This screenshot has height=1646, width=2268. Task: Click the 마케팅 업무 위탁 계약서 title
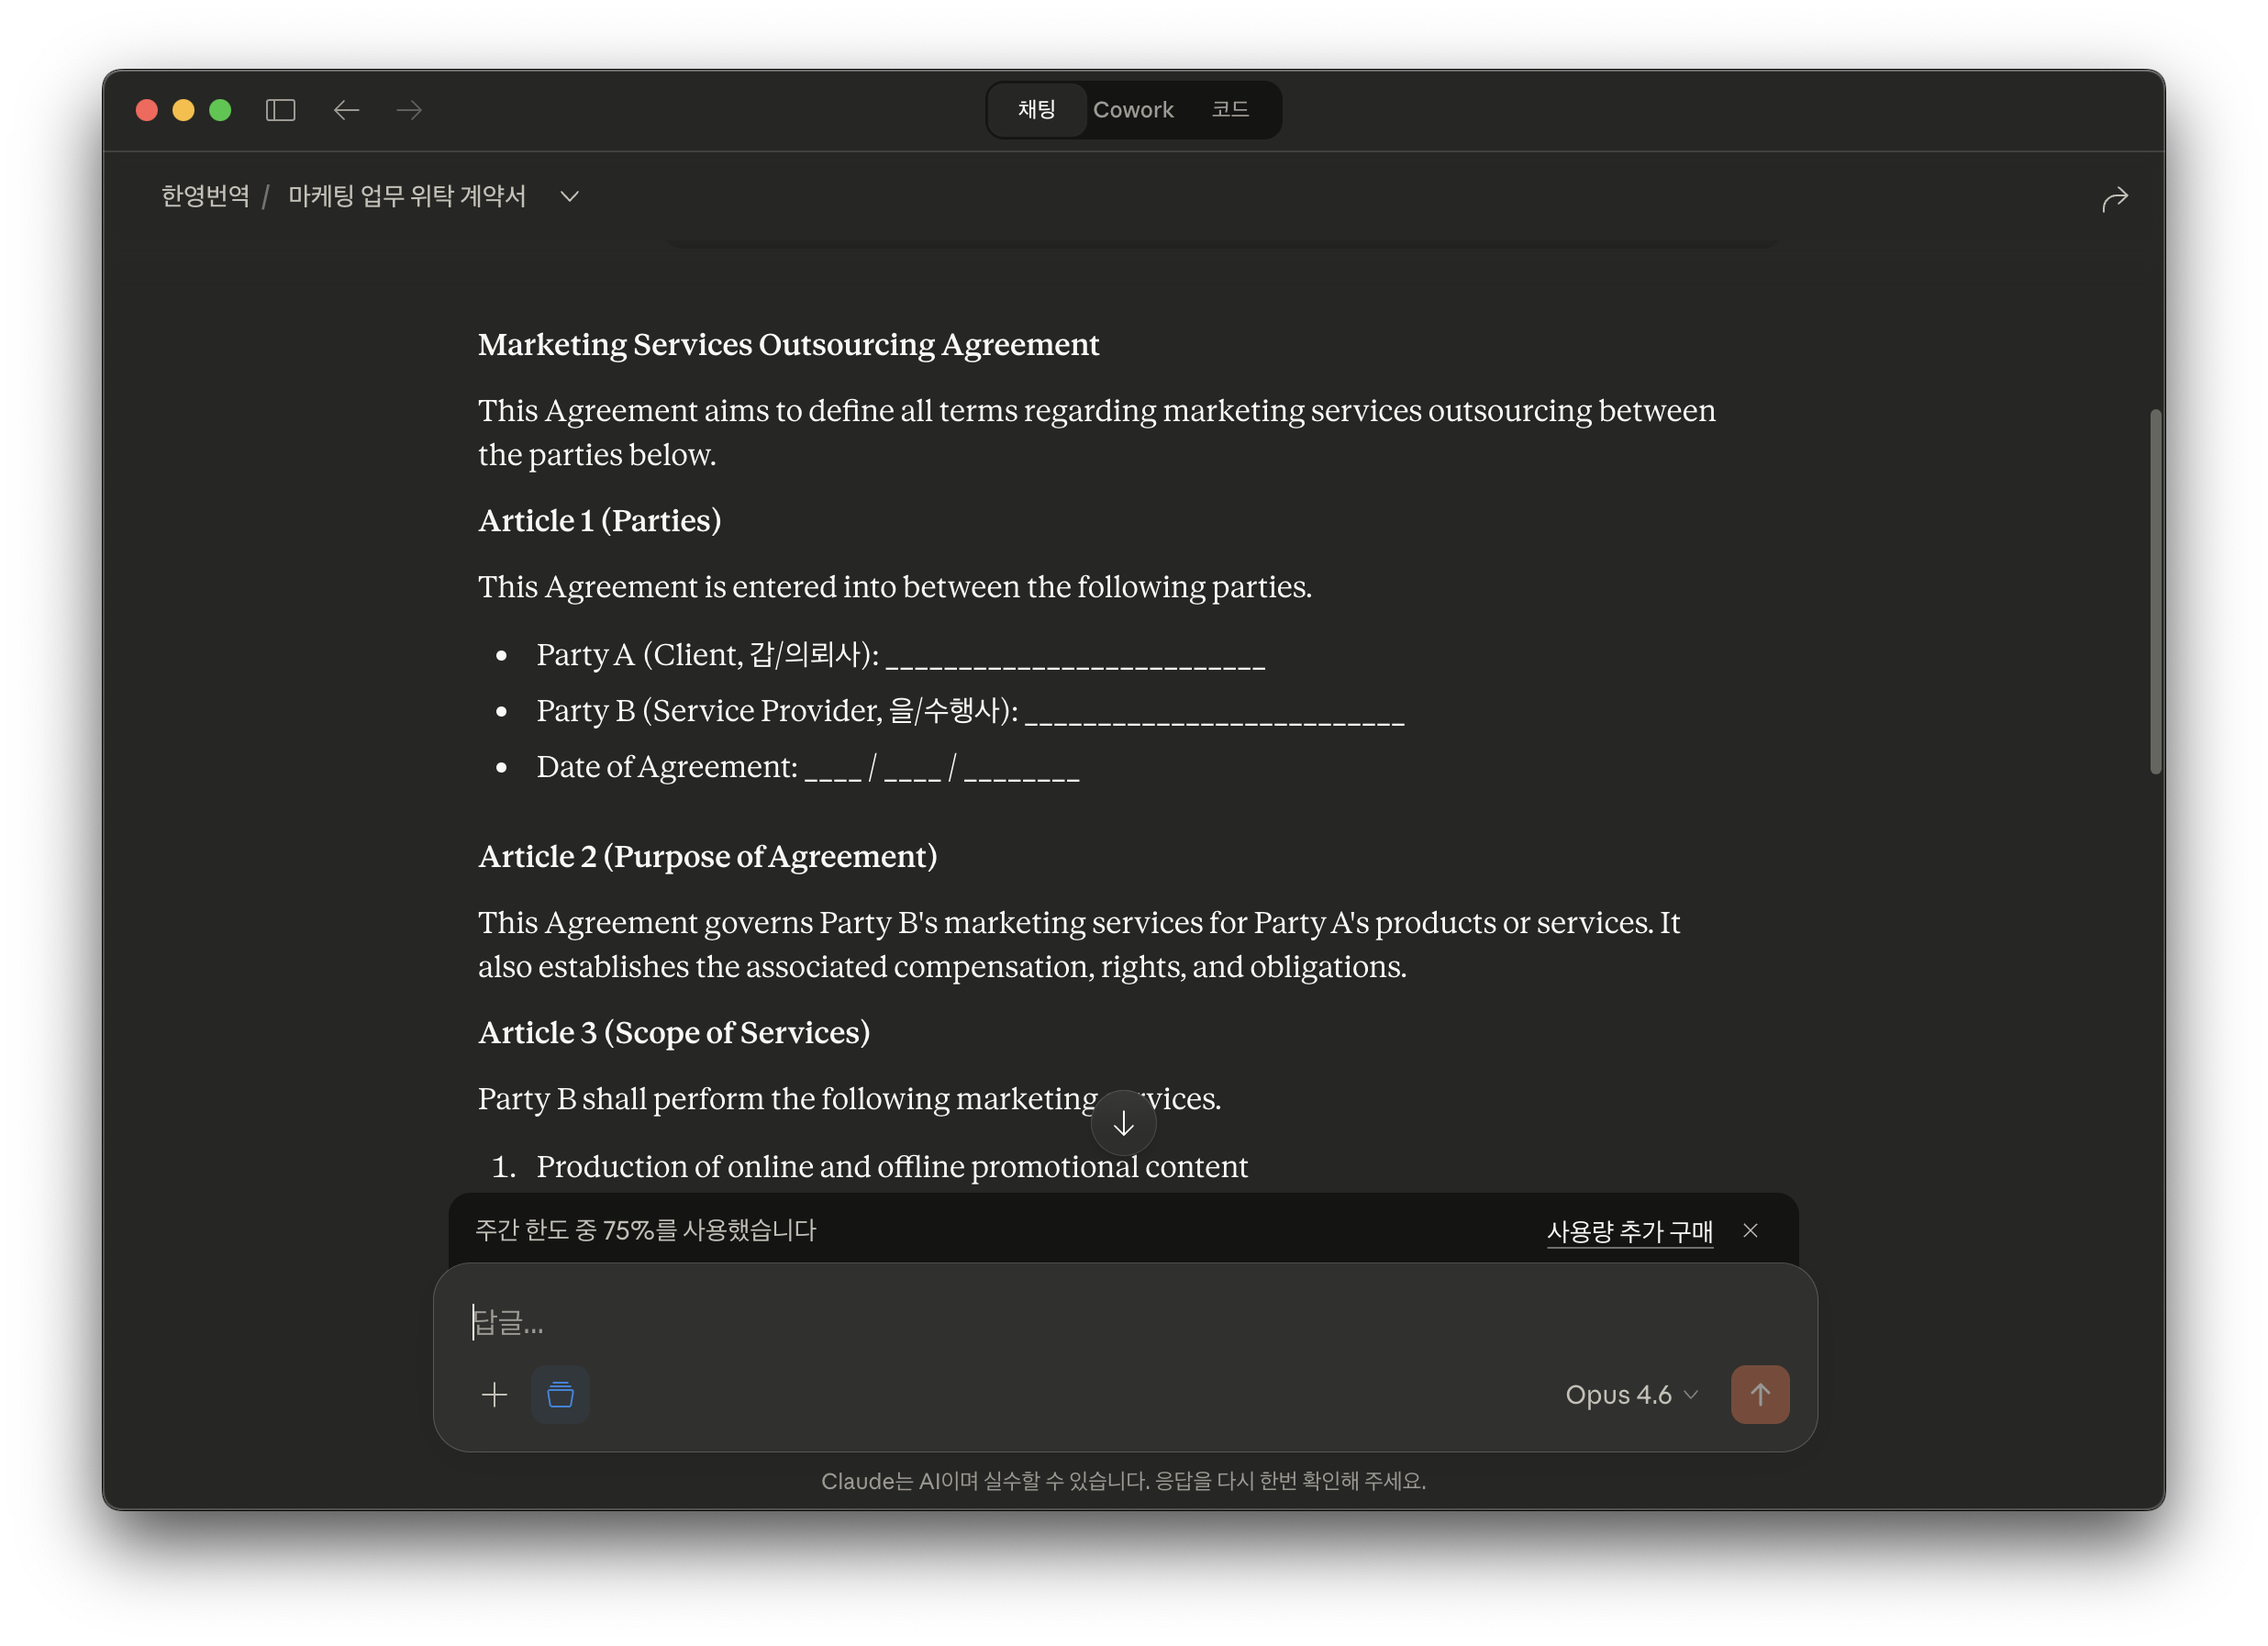407,196
